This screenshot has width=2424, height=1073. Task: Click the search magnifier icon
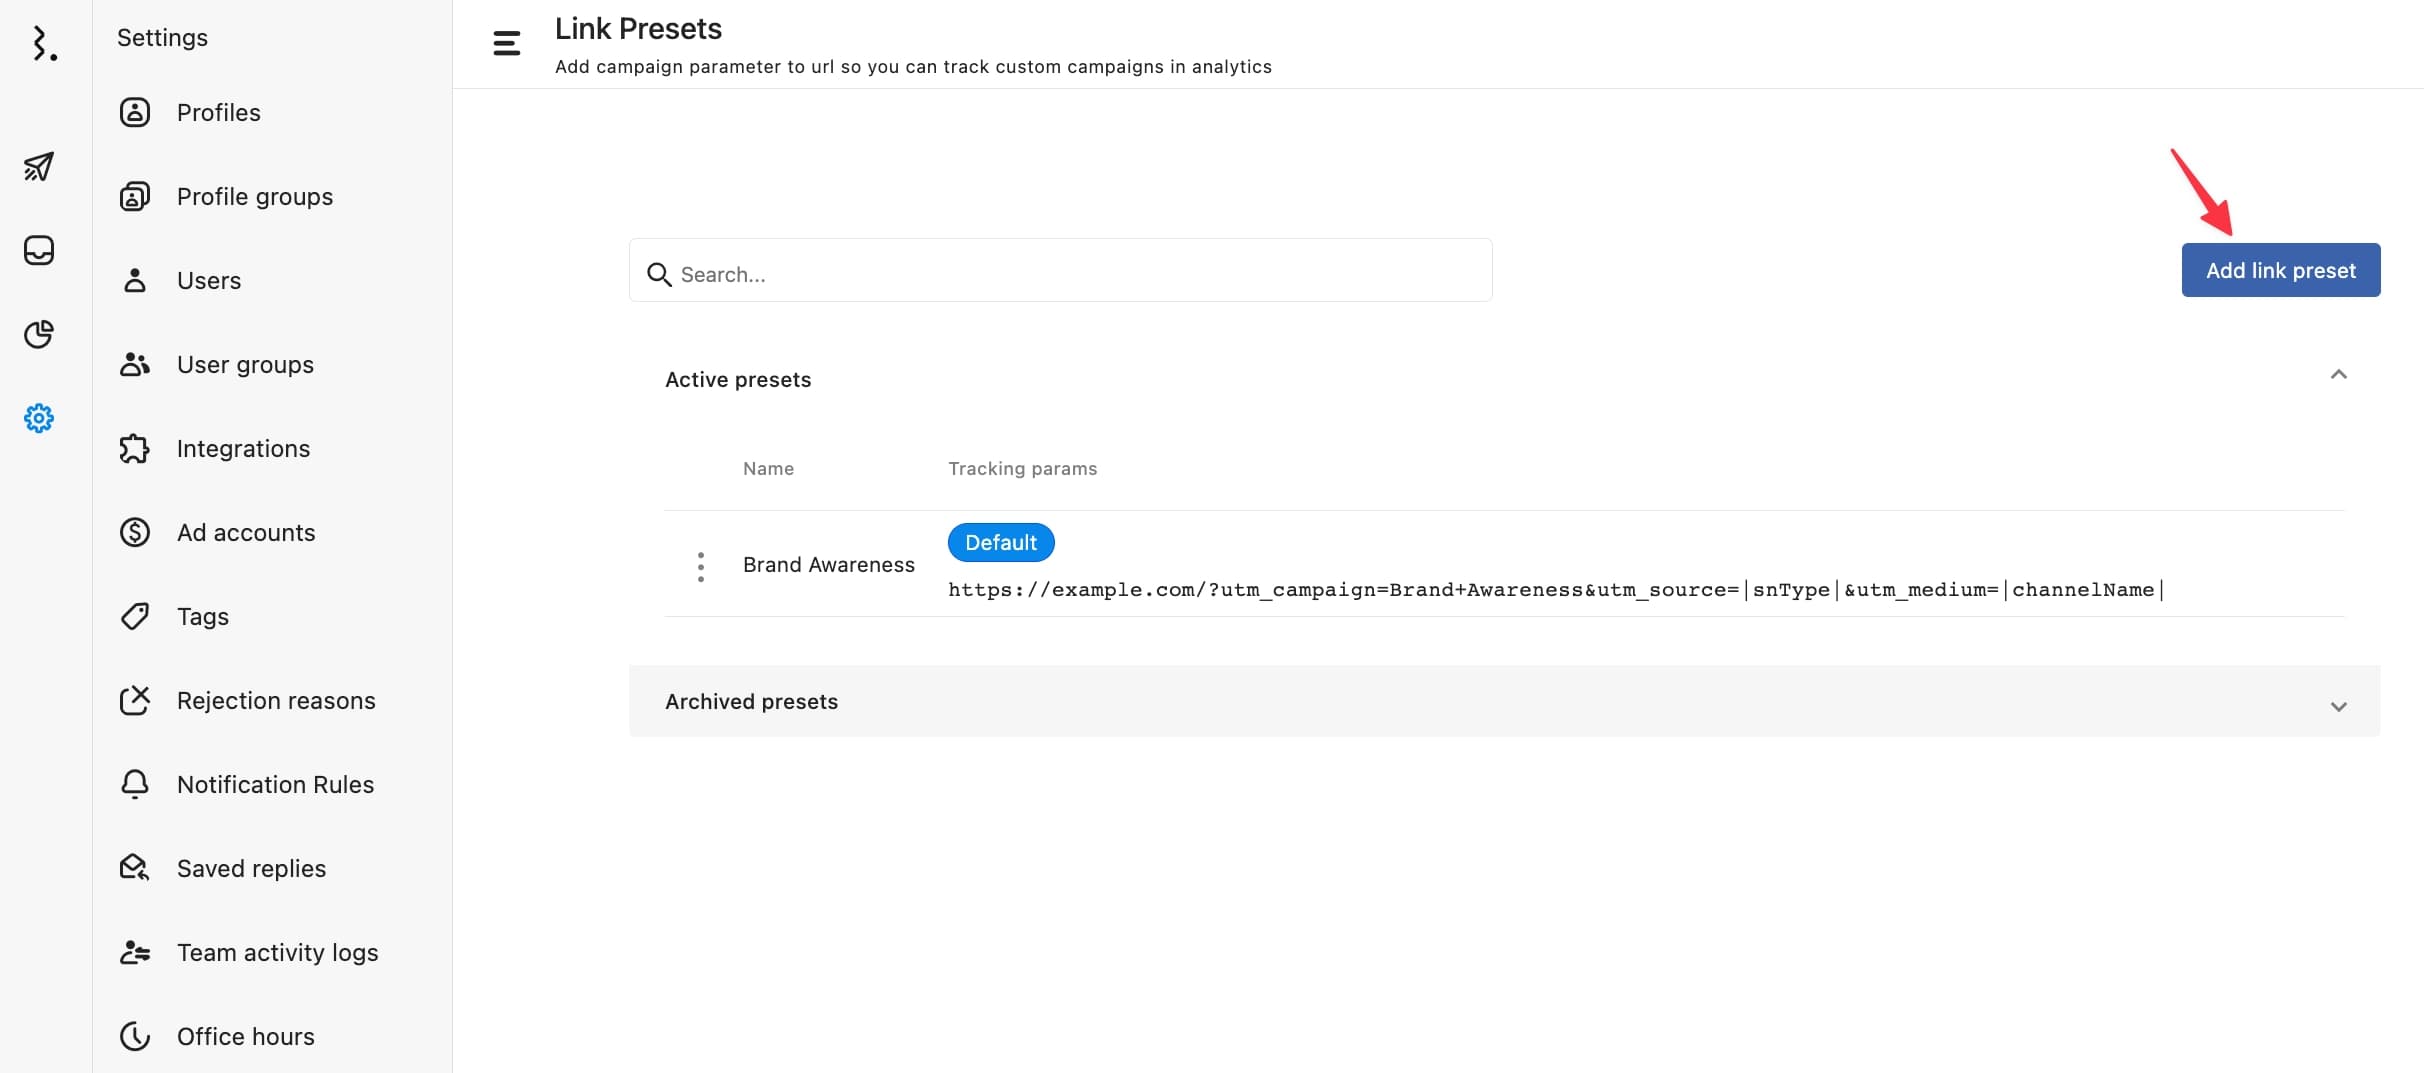(x=659, y=274)
